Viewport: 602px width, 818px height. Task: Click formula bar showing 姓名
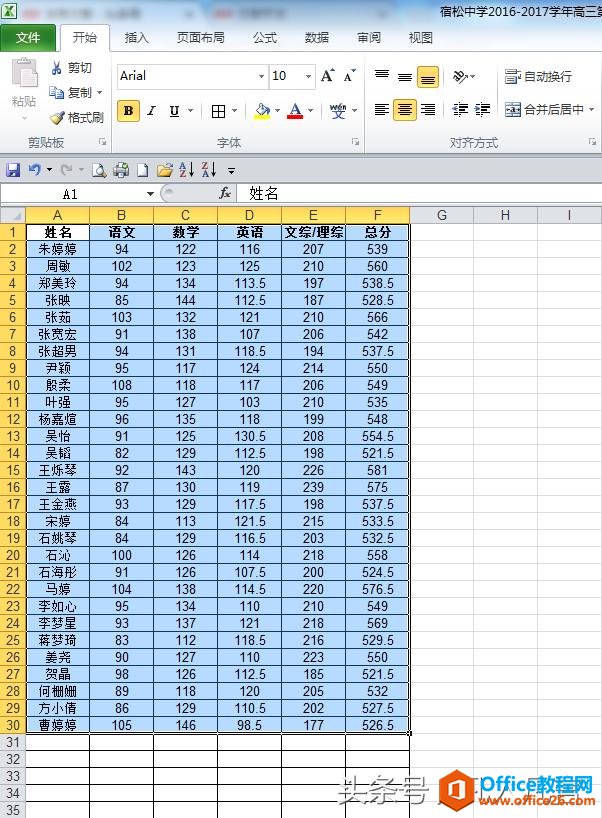(419, 194)
